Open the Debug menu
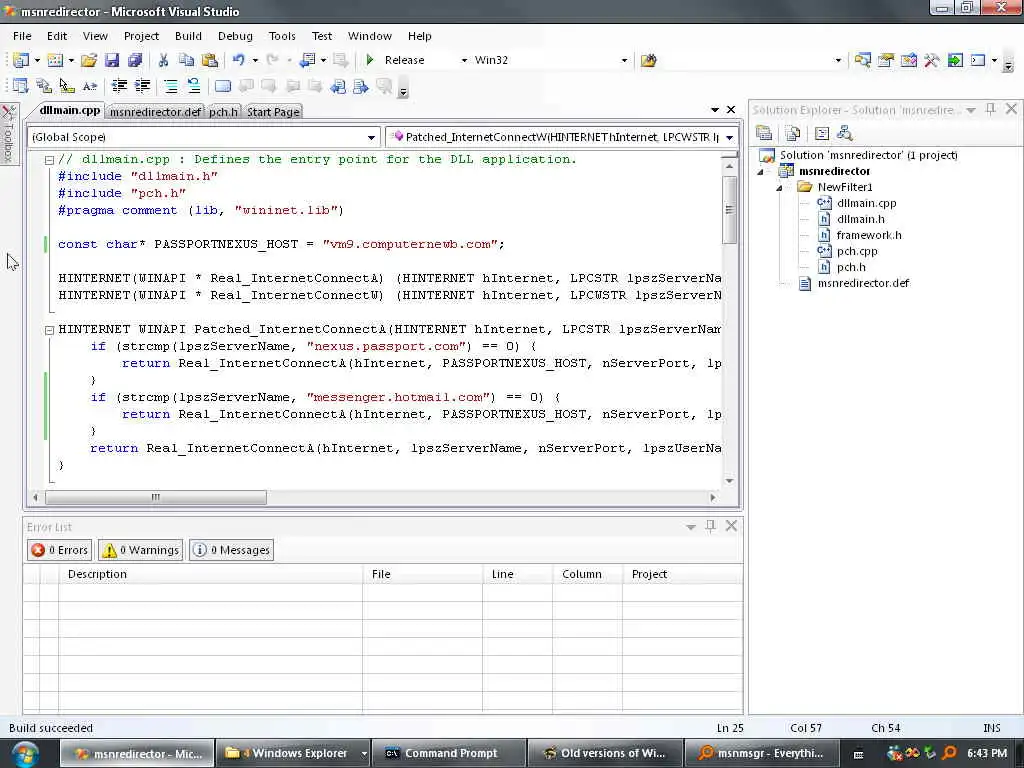1024x768 pixels. click(x=235, y=36)
